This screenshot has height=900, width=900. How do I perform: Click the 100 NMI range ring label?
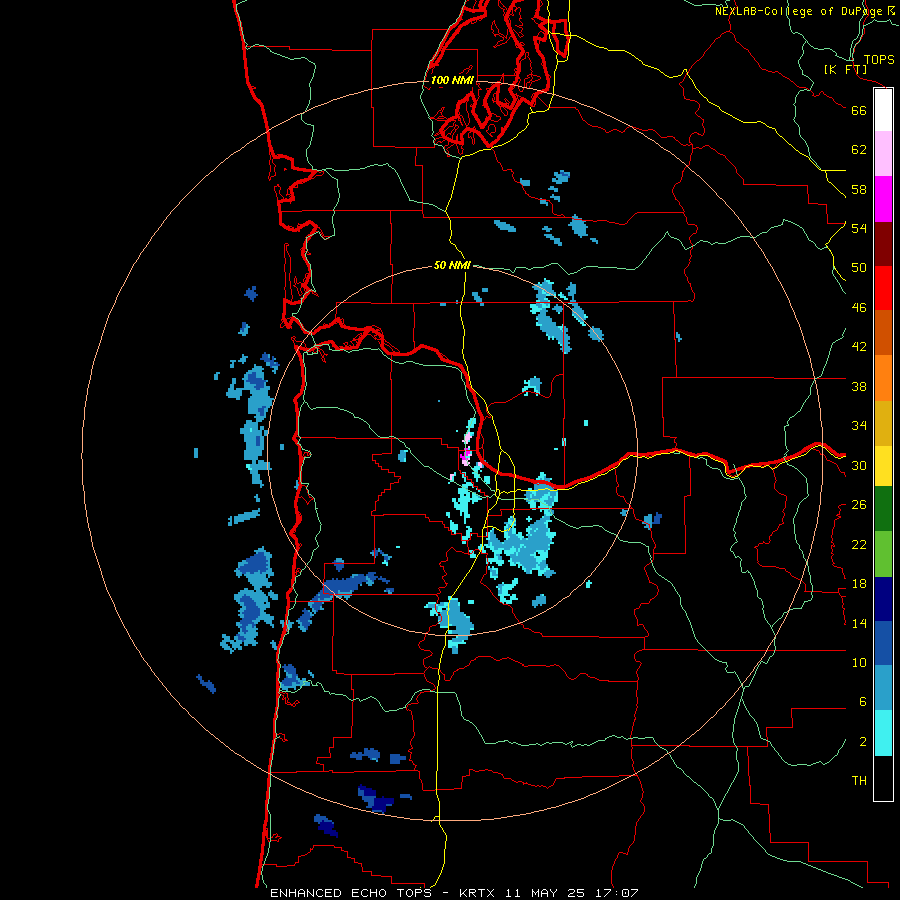click(x=452, y=80)
